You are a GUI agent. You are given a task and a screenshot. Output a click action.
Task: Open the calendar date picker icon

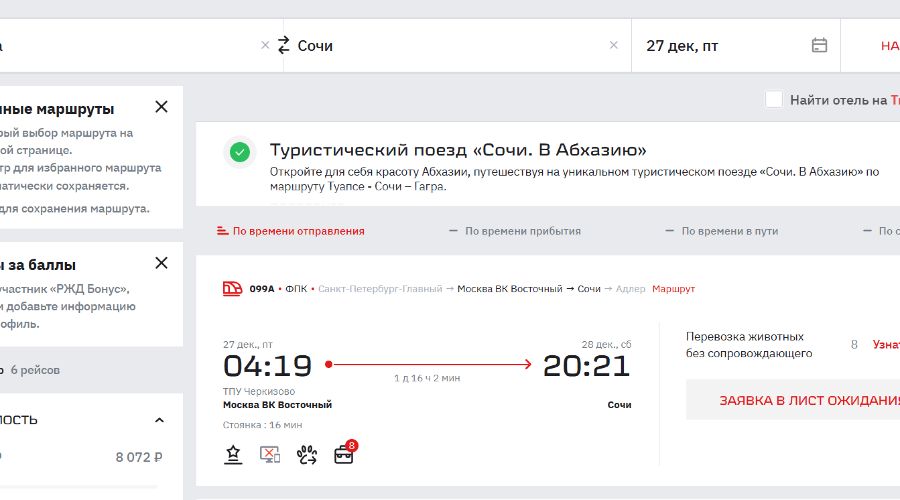tap(819, 45)
